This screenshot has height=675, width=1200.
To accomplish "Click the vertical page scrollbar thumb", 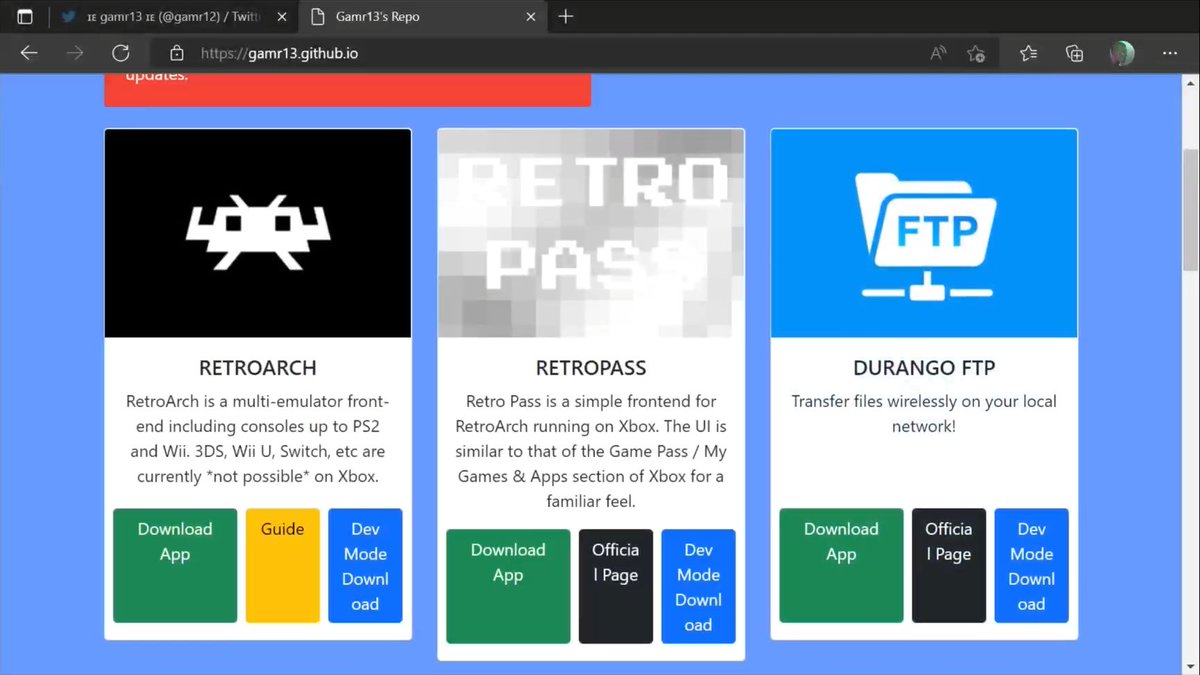I will click(1190, 210).
